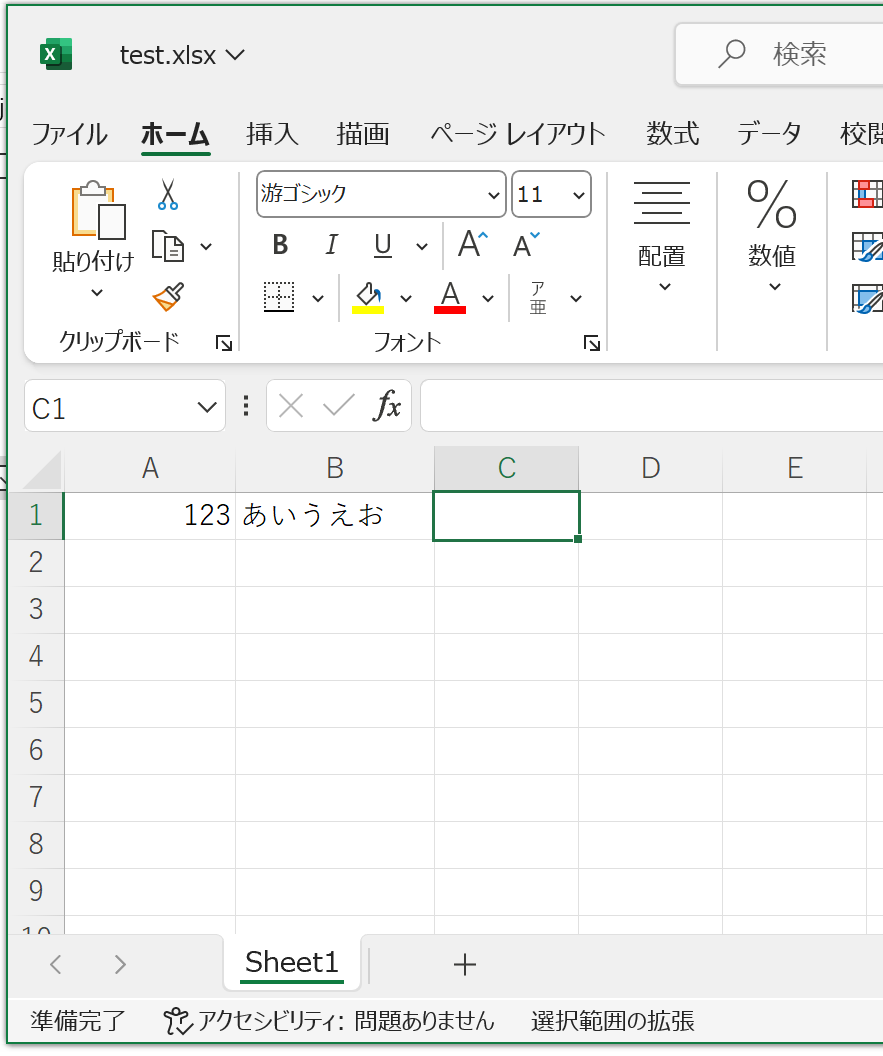Select column E header

tap(795, 469)
